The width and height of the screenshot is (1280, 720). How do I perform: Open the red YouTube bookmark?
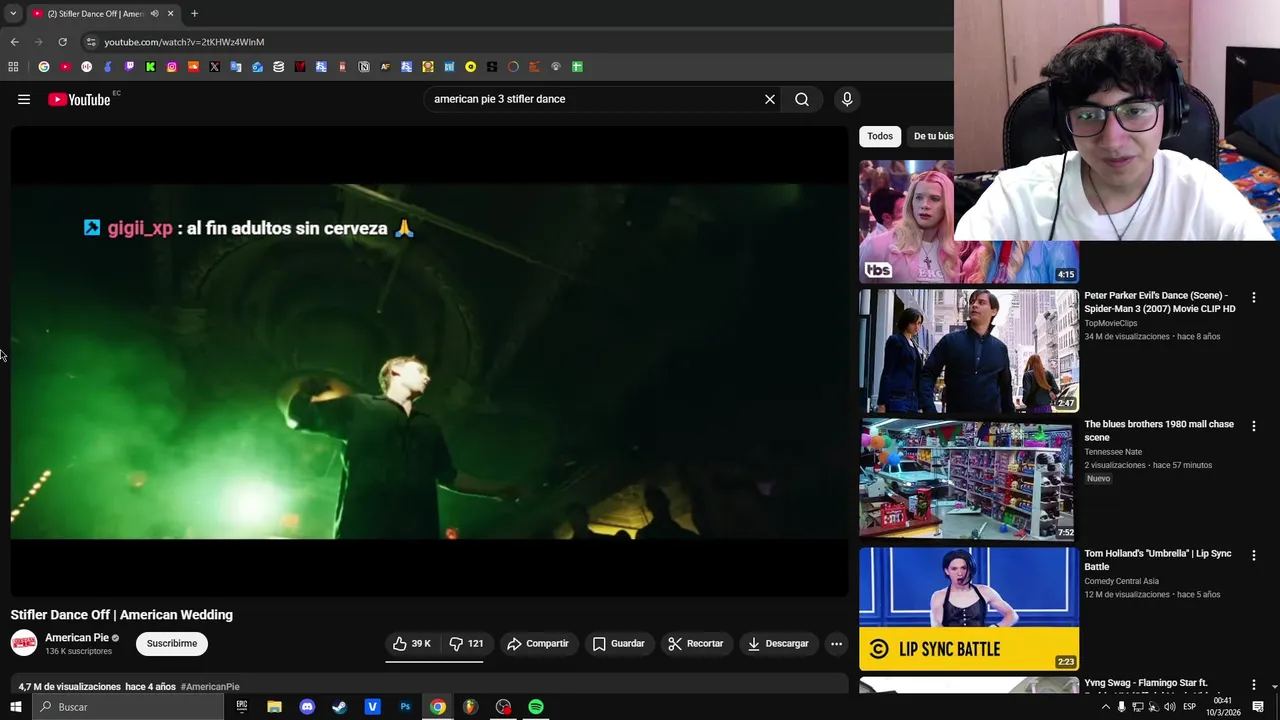tap(65, 67)
